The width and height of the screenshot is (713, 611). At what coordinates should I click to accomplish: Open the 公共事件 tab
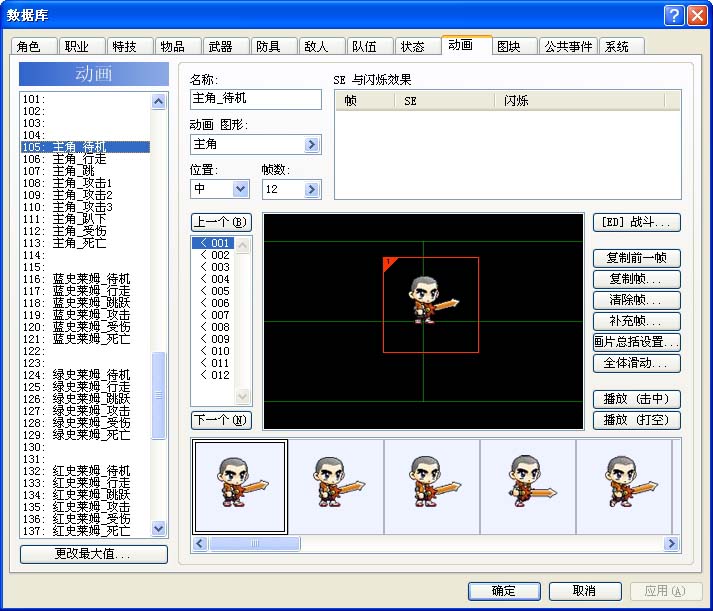(568, 46)
